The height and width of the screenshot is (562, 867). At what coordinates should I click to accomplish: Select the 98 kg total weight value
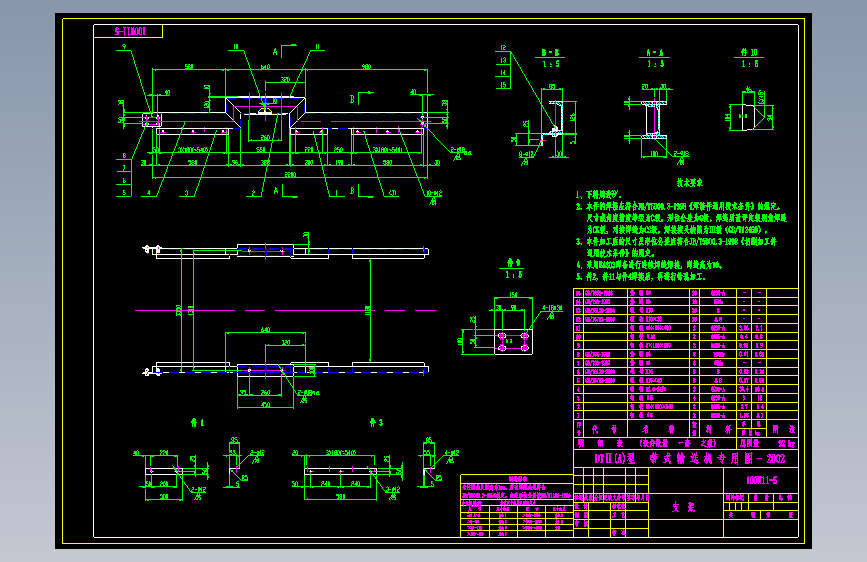(x=786, y=444)
